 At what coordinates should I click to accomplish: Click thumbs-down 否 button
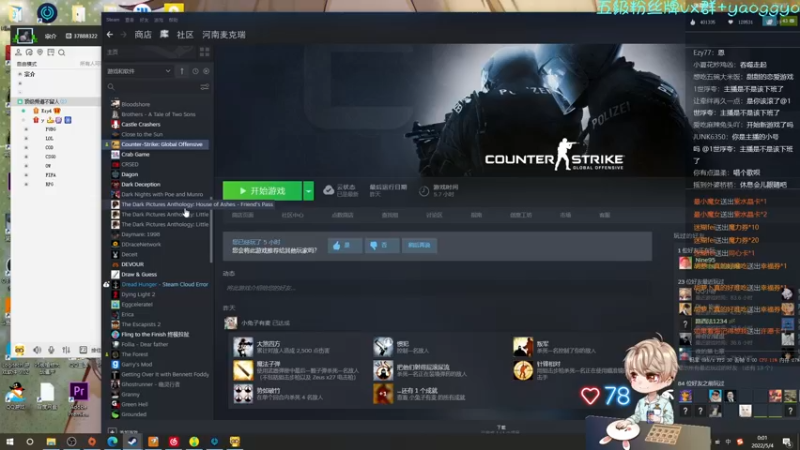pos(381,245)
